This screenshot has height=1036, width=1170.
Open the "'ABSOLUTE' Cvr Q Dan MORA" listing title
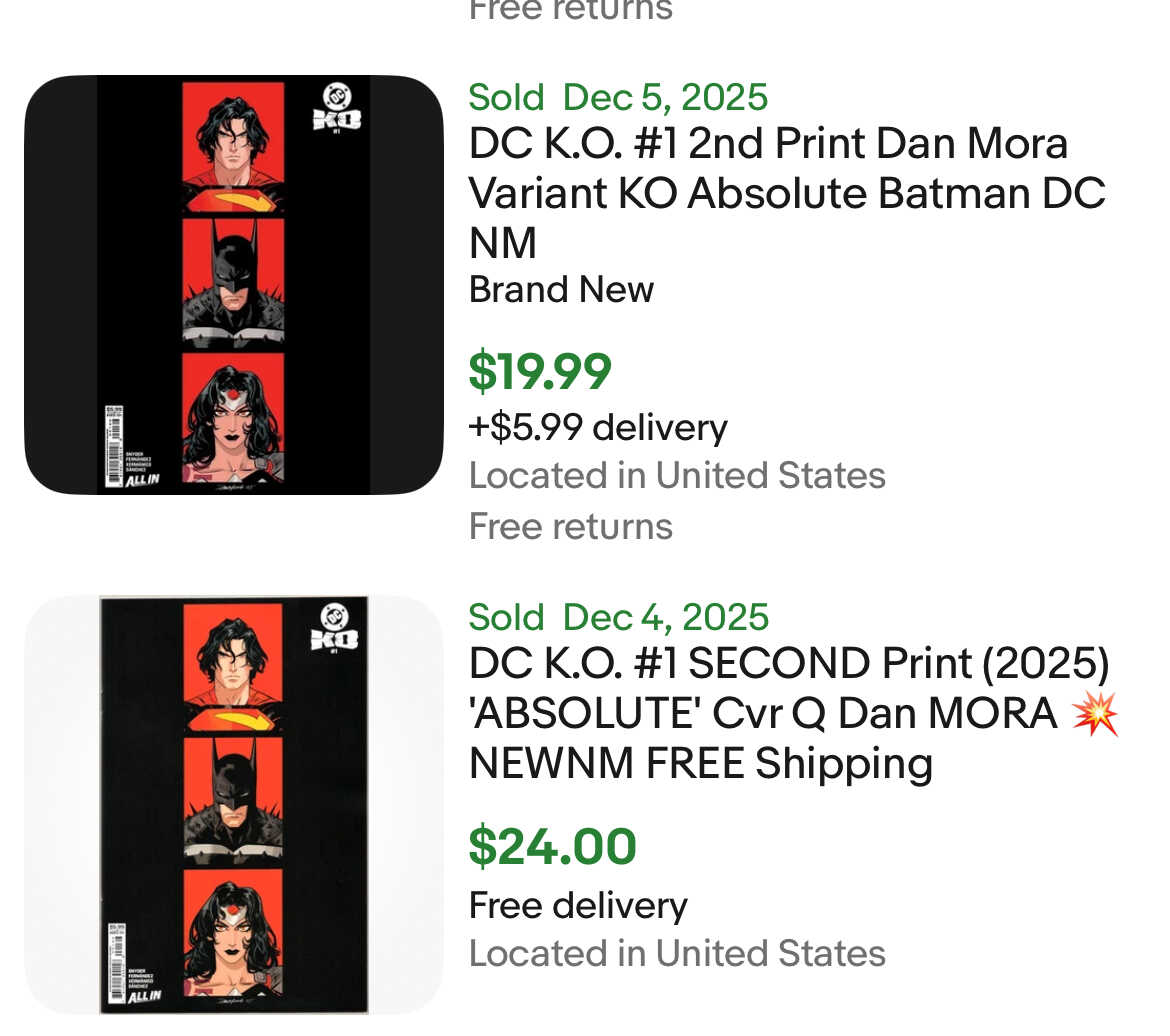(763, 714)
